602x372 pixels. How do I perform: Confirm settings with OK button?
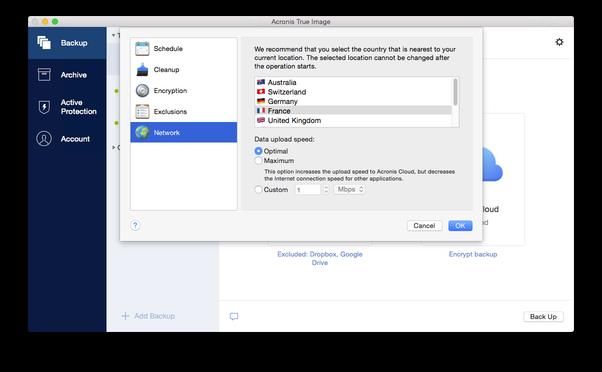[460, 226]
